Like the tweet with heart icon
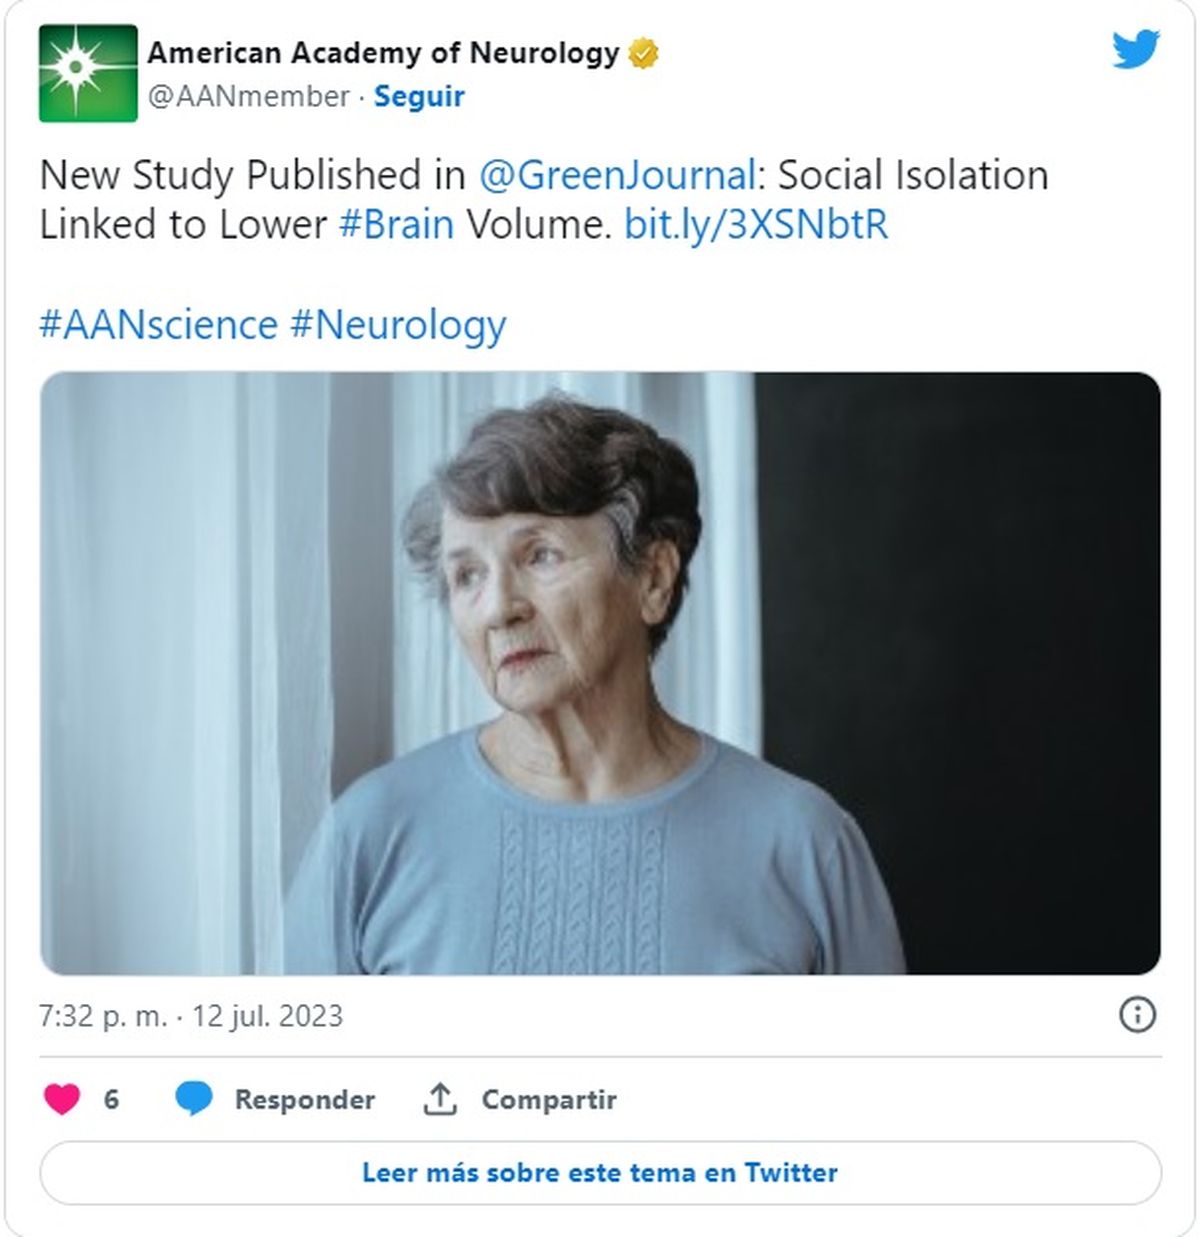Image resolution: width=1200 pixels, height=1237 pixels. (x=62, y=1099)
